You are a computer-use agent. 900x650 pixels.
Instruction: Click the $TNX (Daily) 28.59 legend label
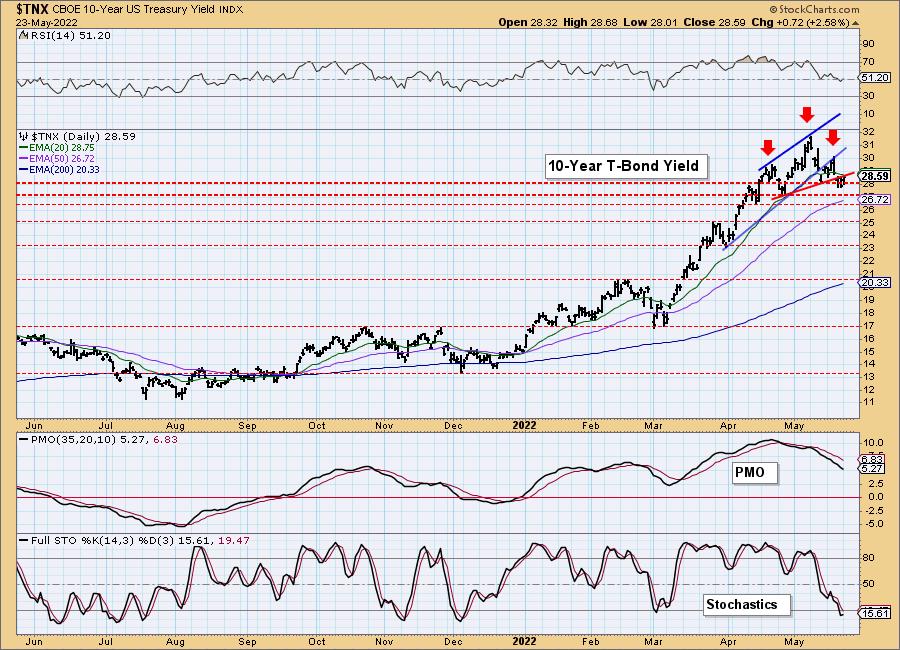(83, 137)
